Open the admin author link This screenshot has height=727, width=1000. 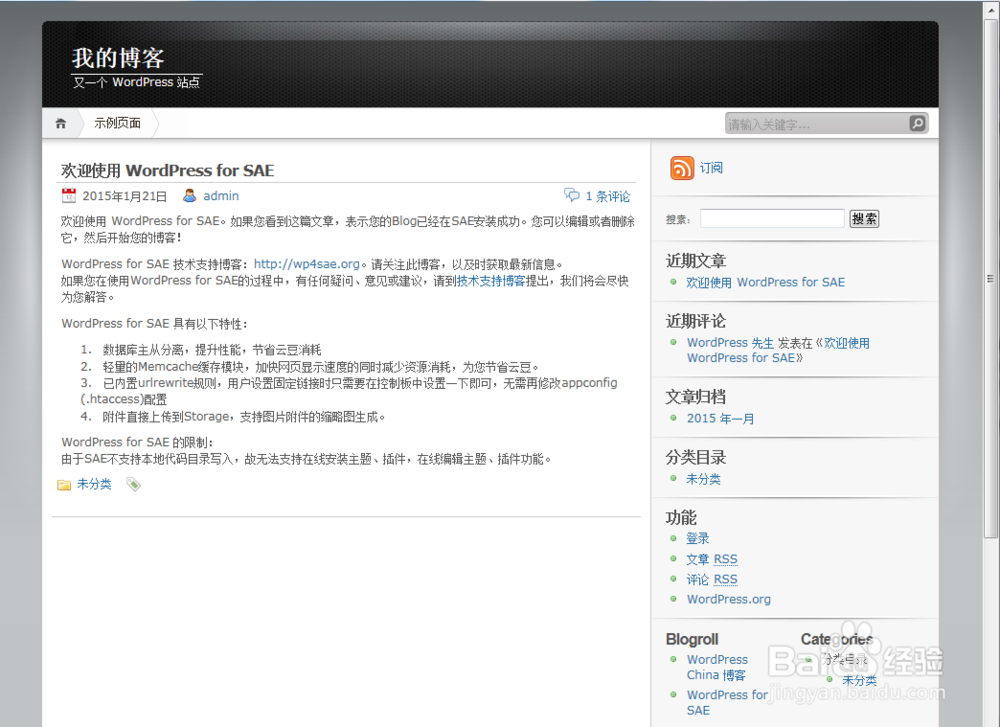[221, 196]
